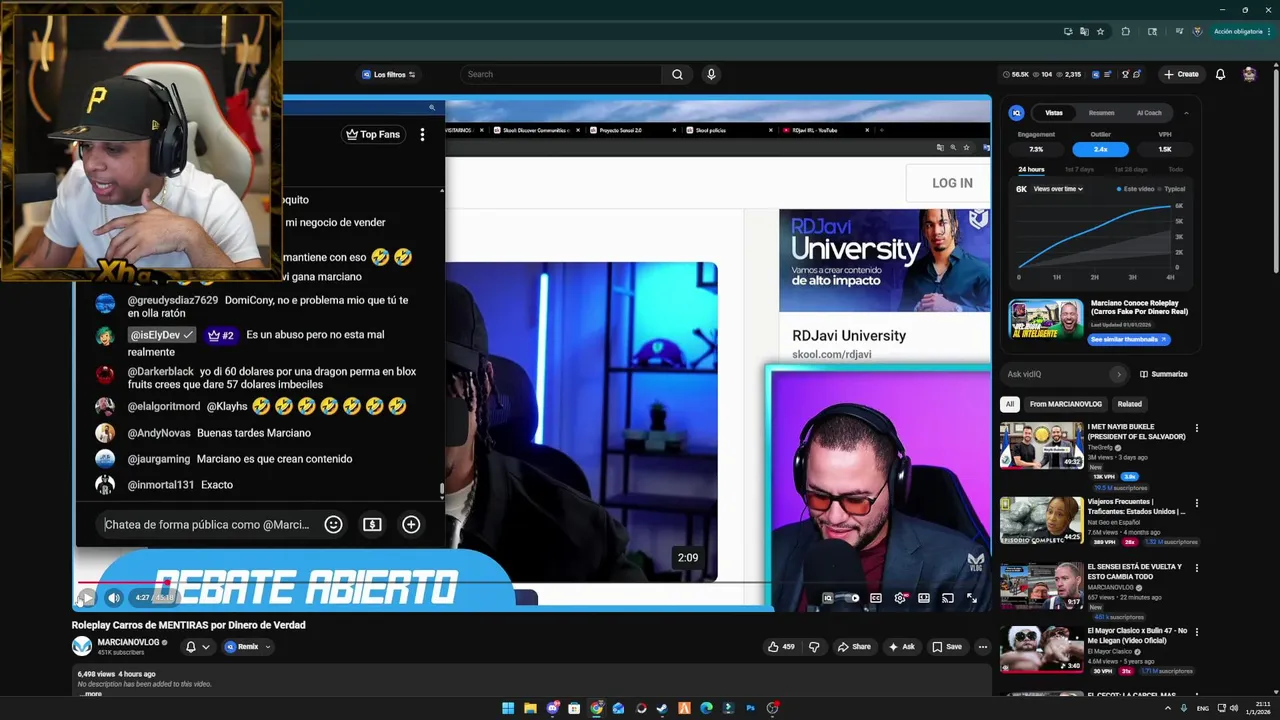Expand the Remix dropdown arrow
Image resolution: width=1280 pixels, height=720 pixels.
pyautogui.click(x=267, y=647)
